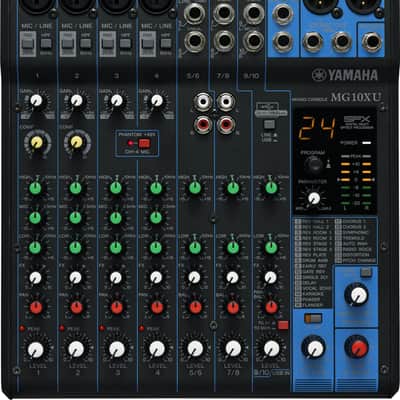Click the white POWER indicator light
Screen dimensions: 400x400
[366, 143]
